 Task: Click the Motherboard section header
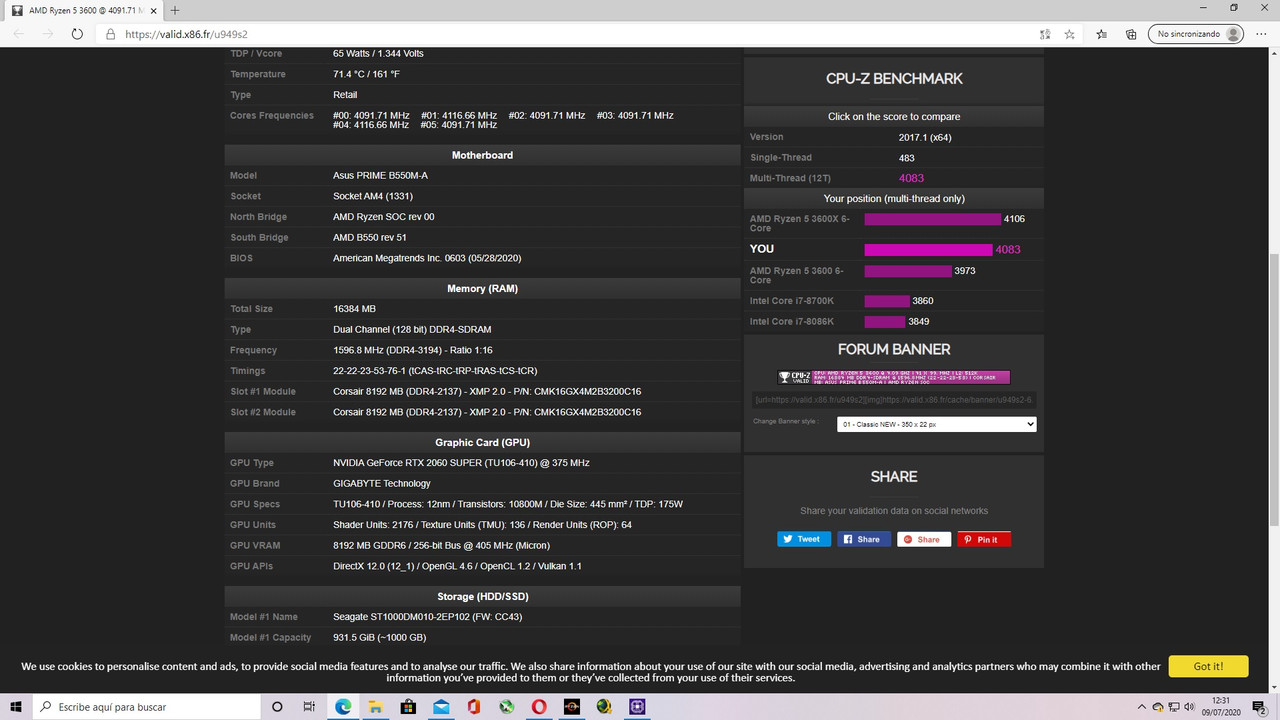tap(482, 155)
